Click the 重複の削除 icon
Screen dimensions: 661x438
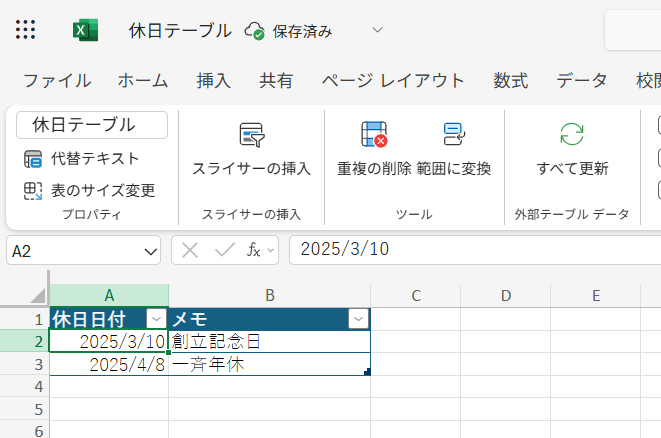pos(374,134)
